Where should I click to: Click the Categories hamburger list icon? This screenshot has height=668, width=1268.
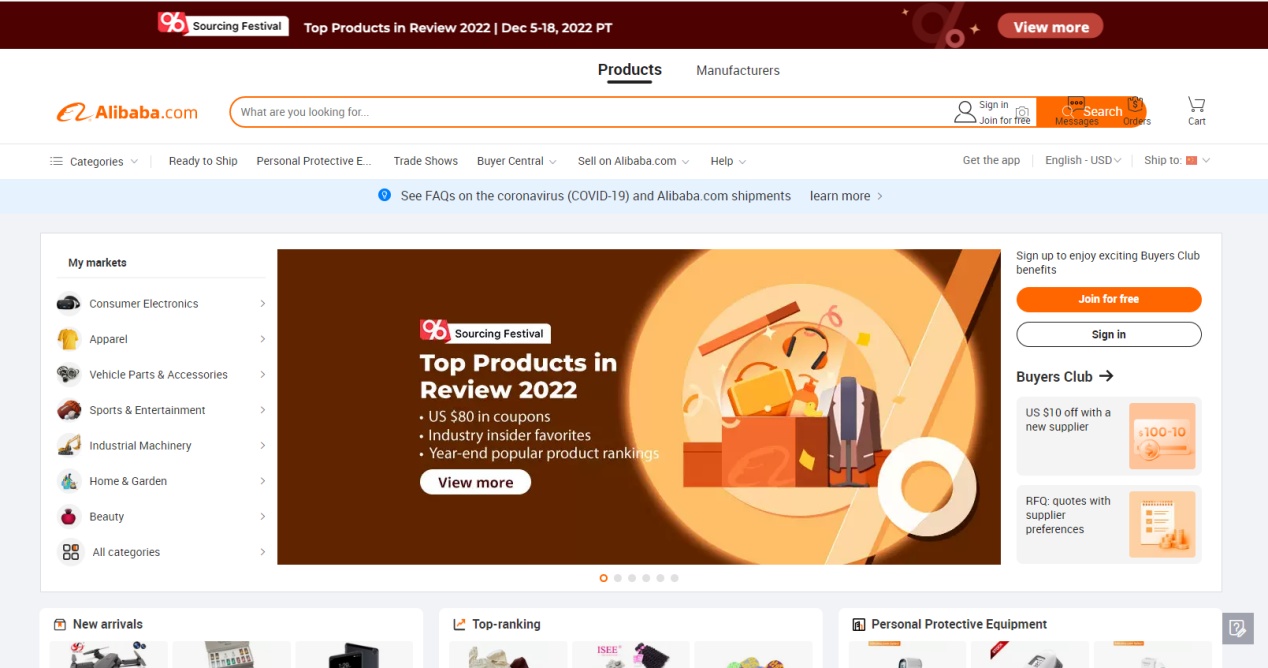click(x=56, y=161)
